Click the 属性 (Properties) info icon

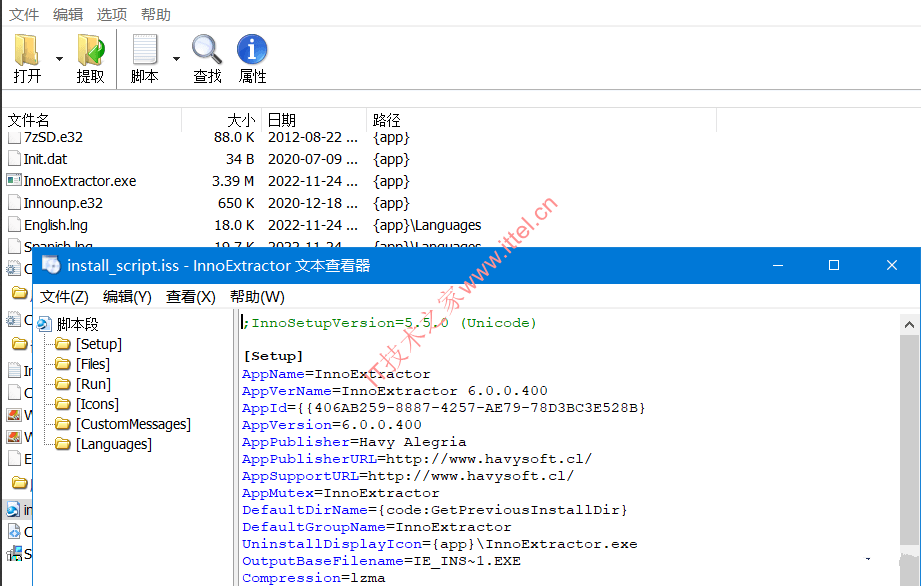click(x=252, y=49)
